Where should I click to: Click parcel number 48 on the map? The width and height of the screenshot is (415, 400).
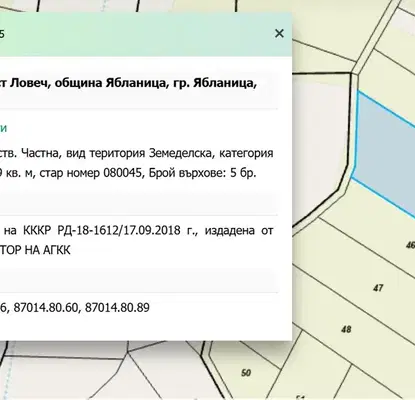346,329
